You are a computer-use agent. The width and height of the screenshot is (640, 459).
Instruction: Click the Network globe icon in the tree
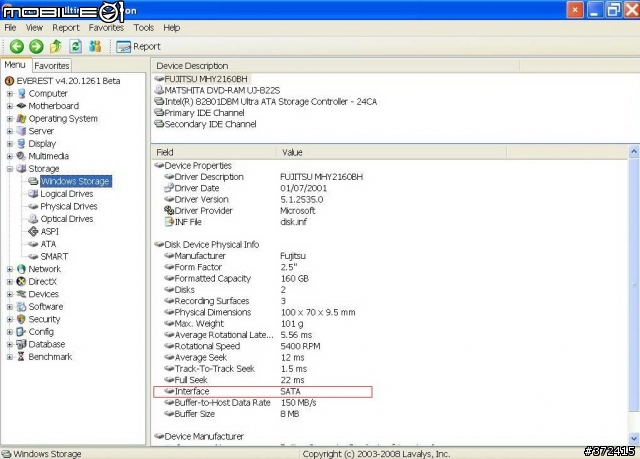tap(21, 269)
